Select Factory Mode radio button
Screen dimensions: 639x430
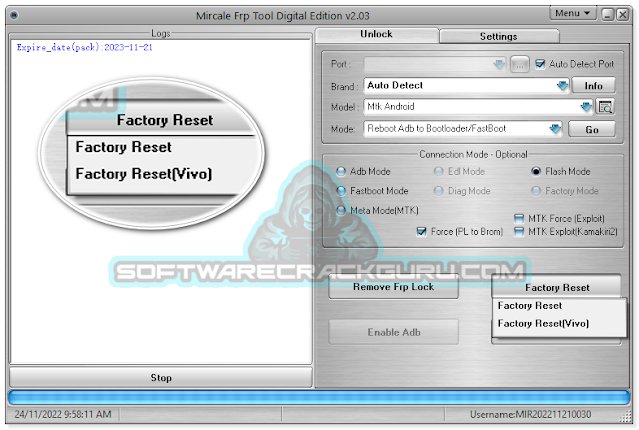[x=536, y=191]
